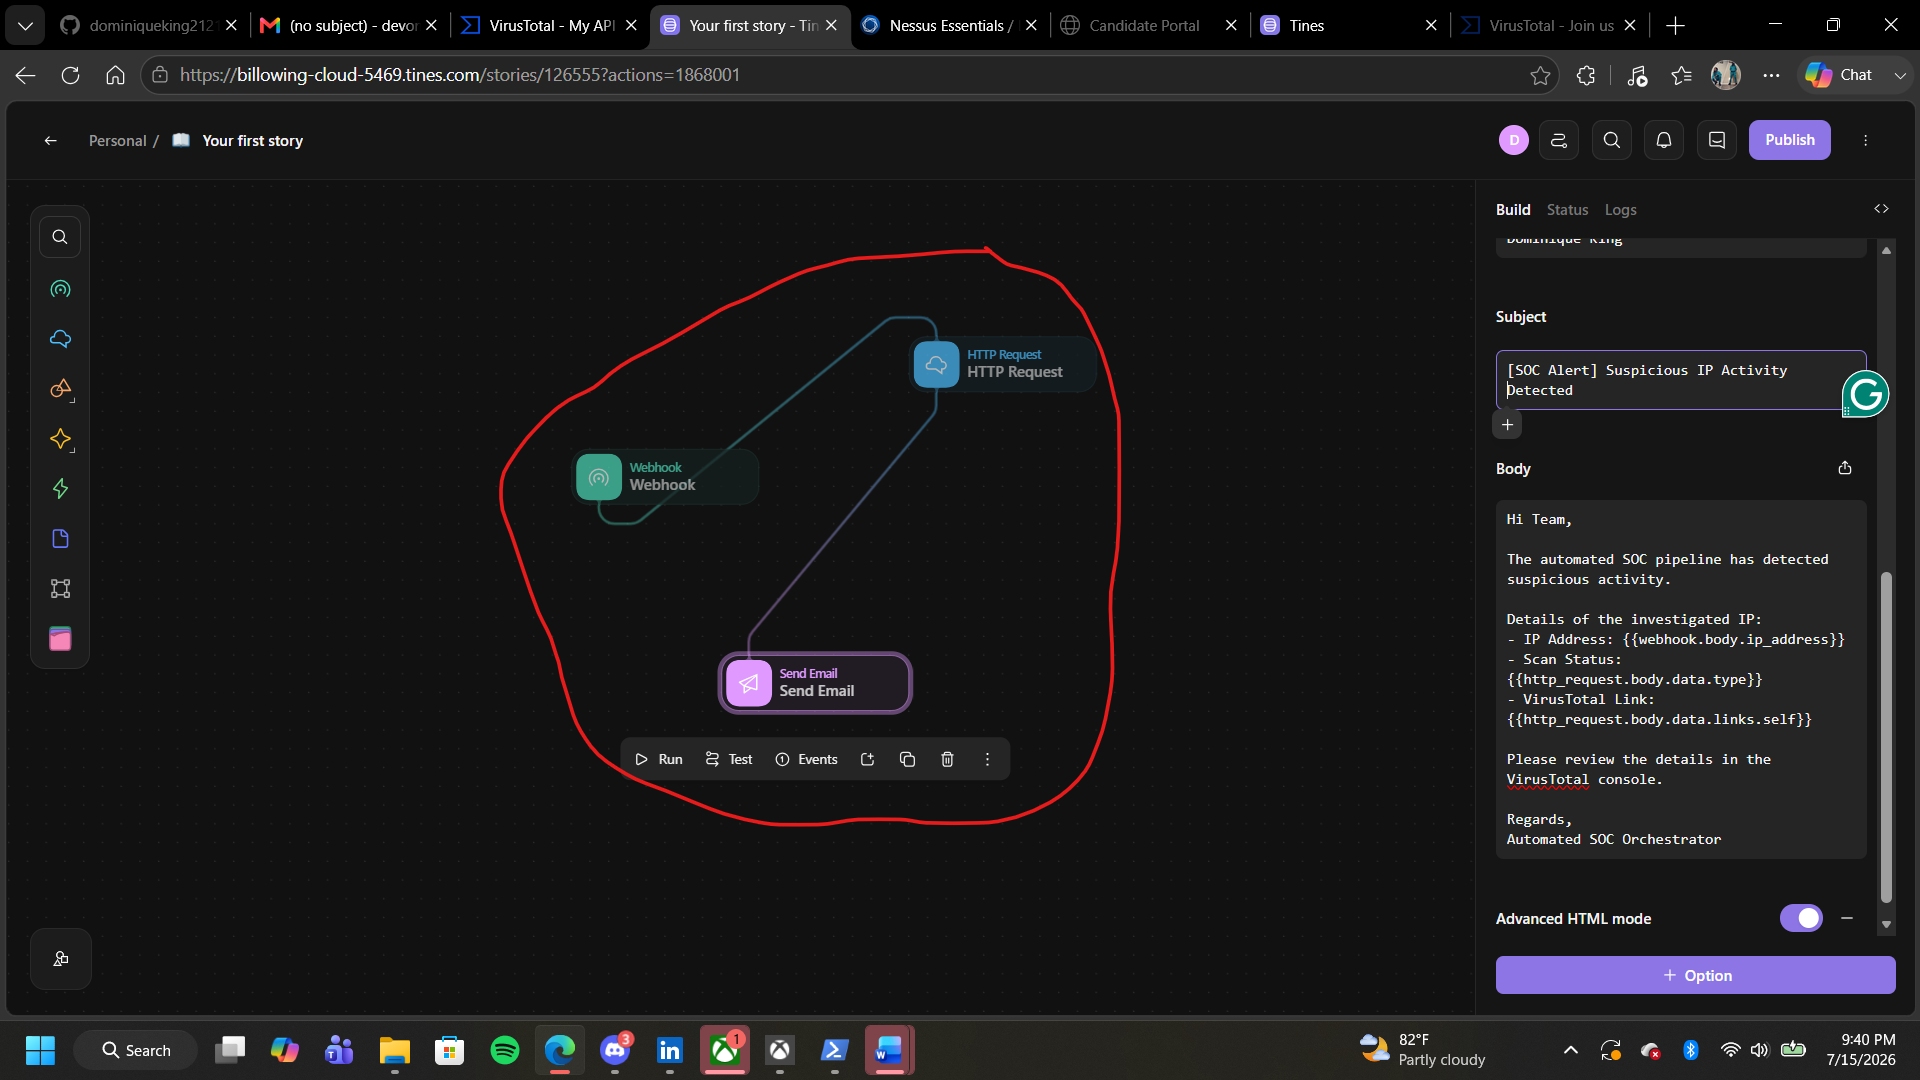Image resolution: width=1920 pixels, height=1080 pixels.
Task: Open notifications bell in Tines header
Action: [x=1664, y=140]
